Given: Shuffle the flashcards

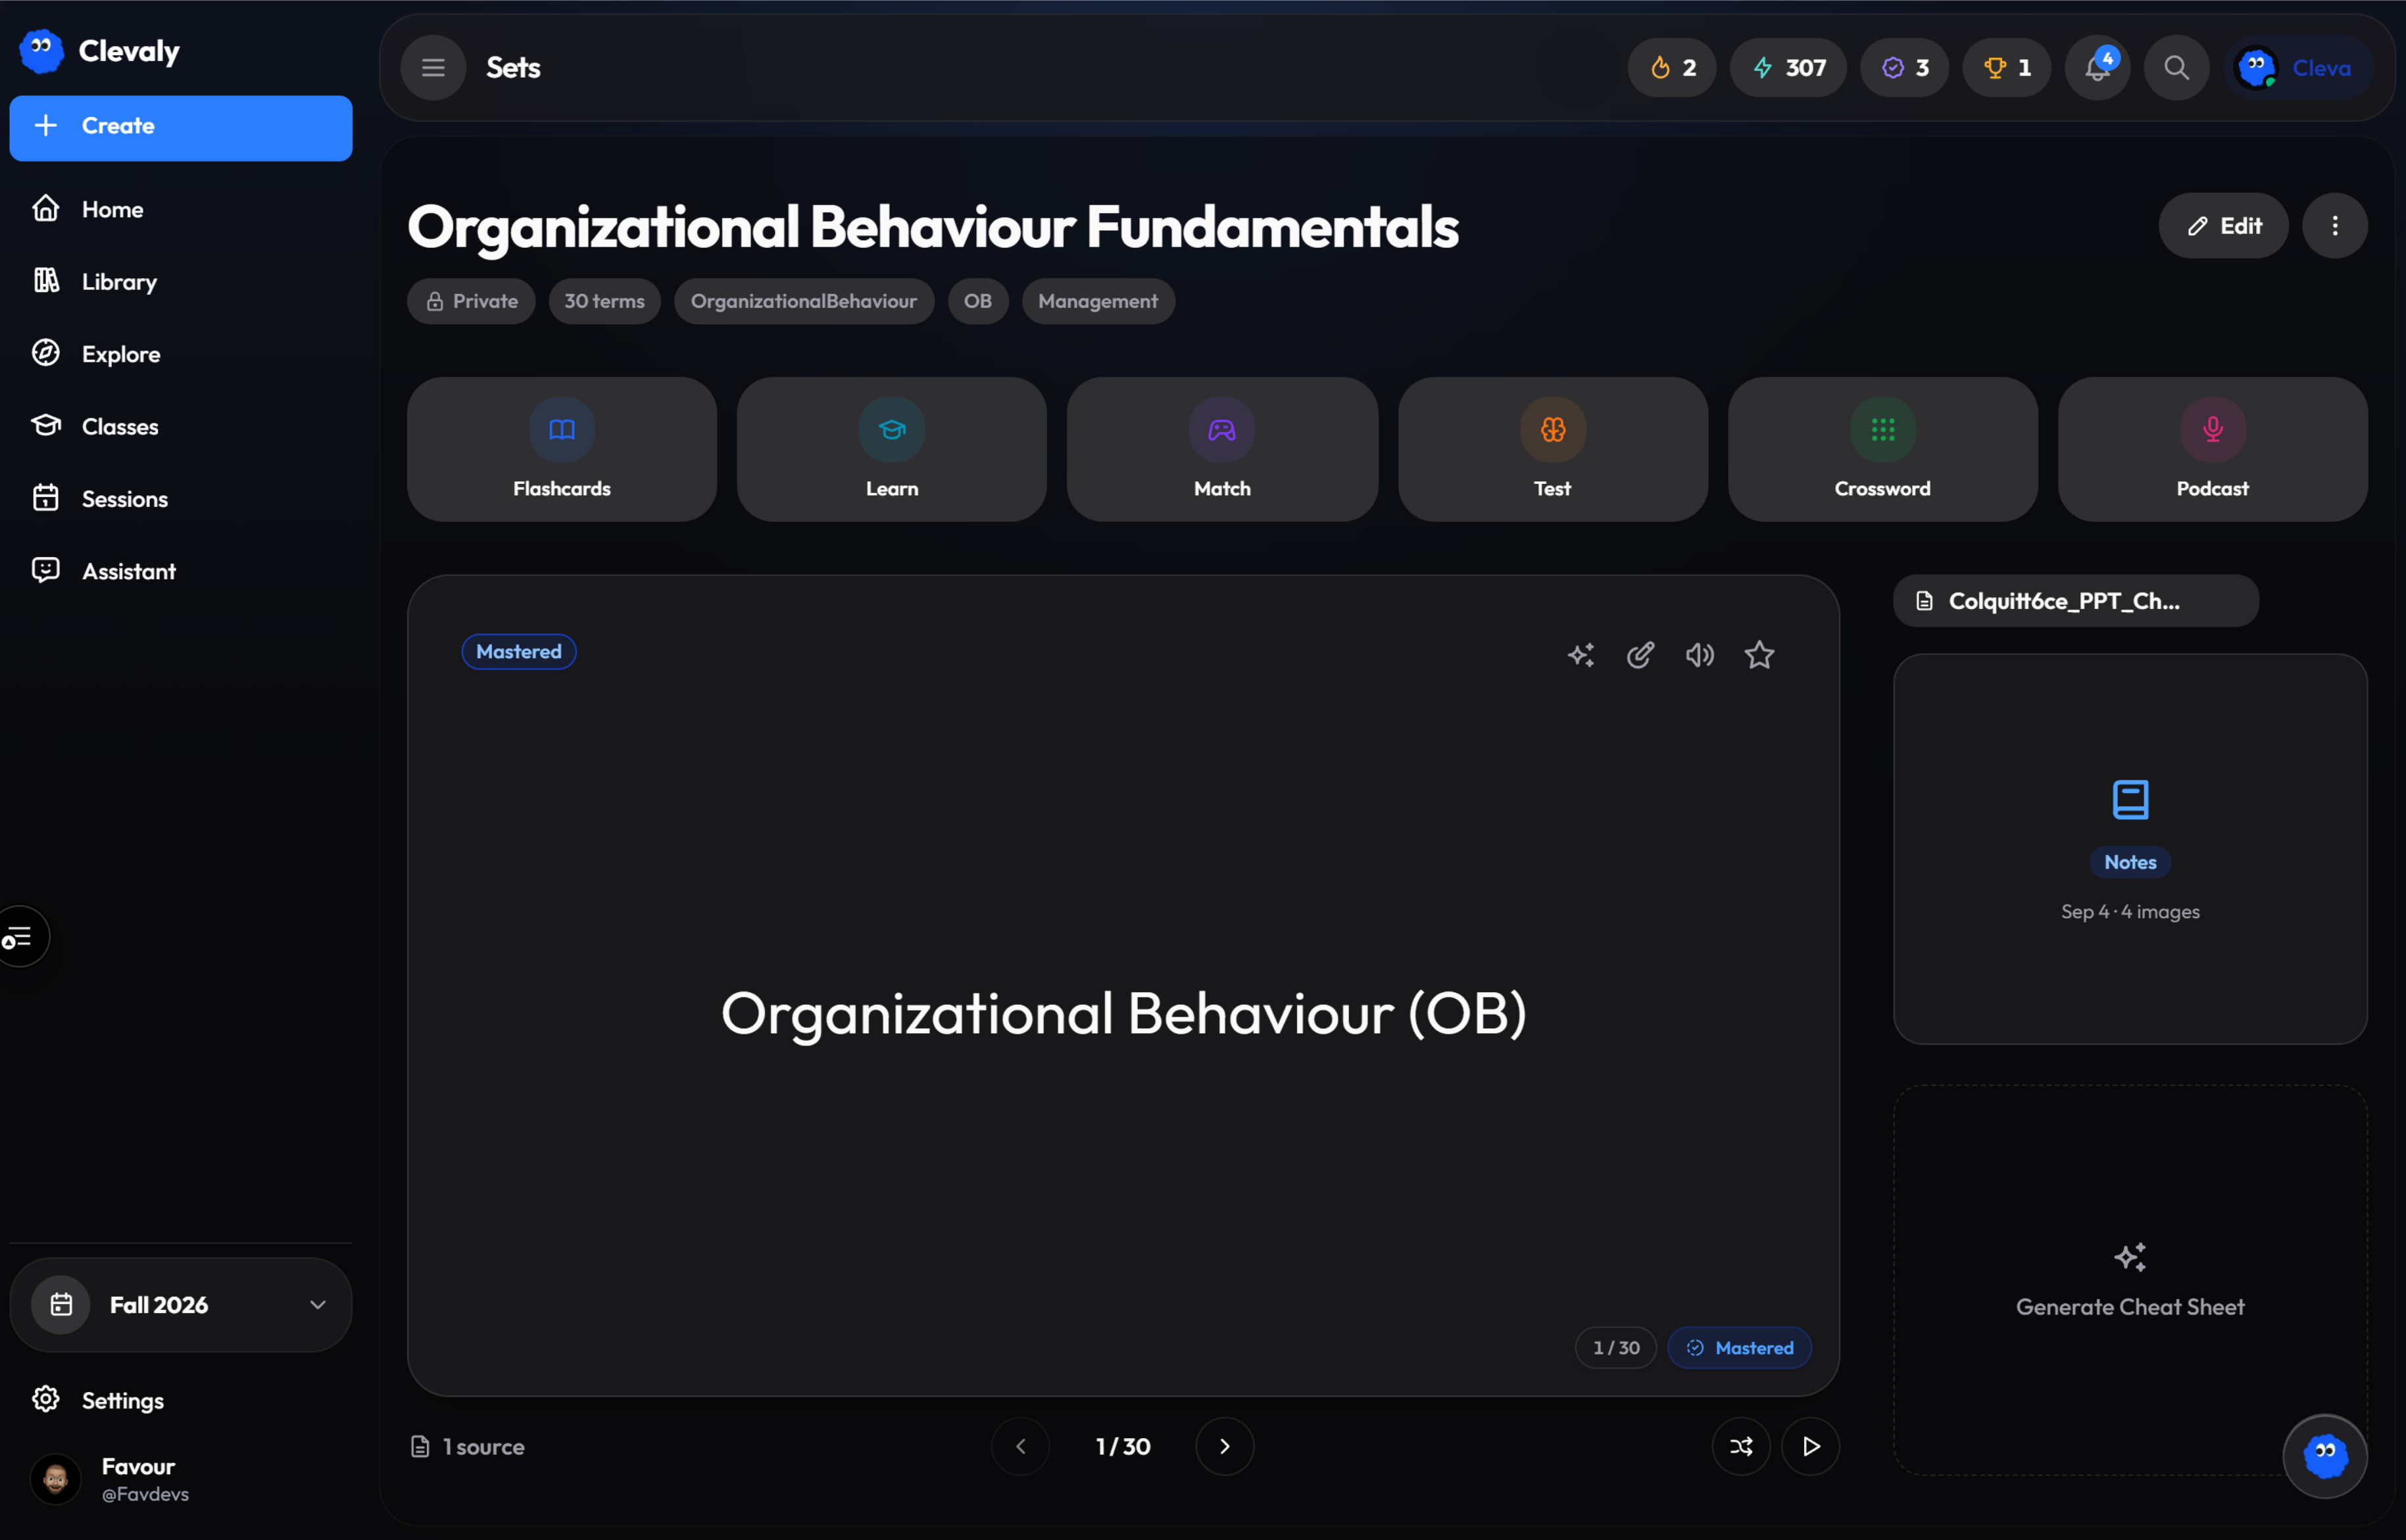Looking at the screenshot, I should (x=1741, y=1446).
